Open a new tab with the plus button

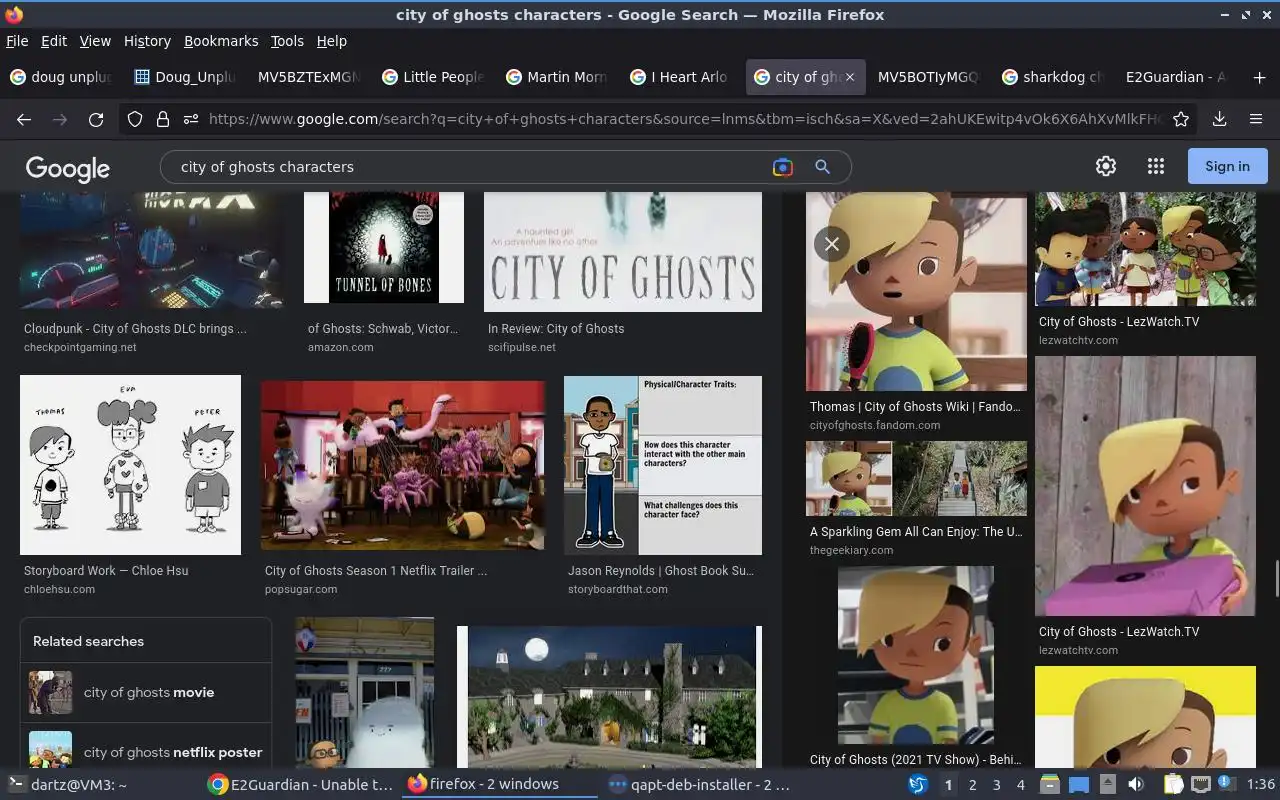click(1259, 77)
